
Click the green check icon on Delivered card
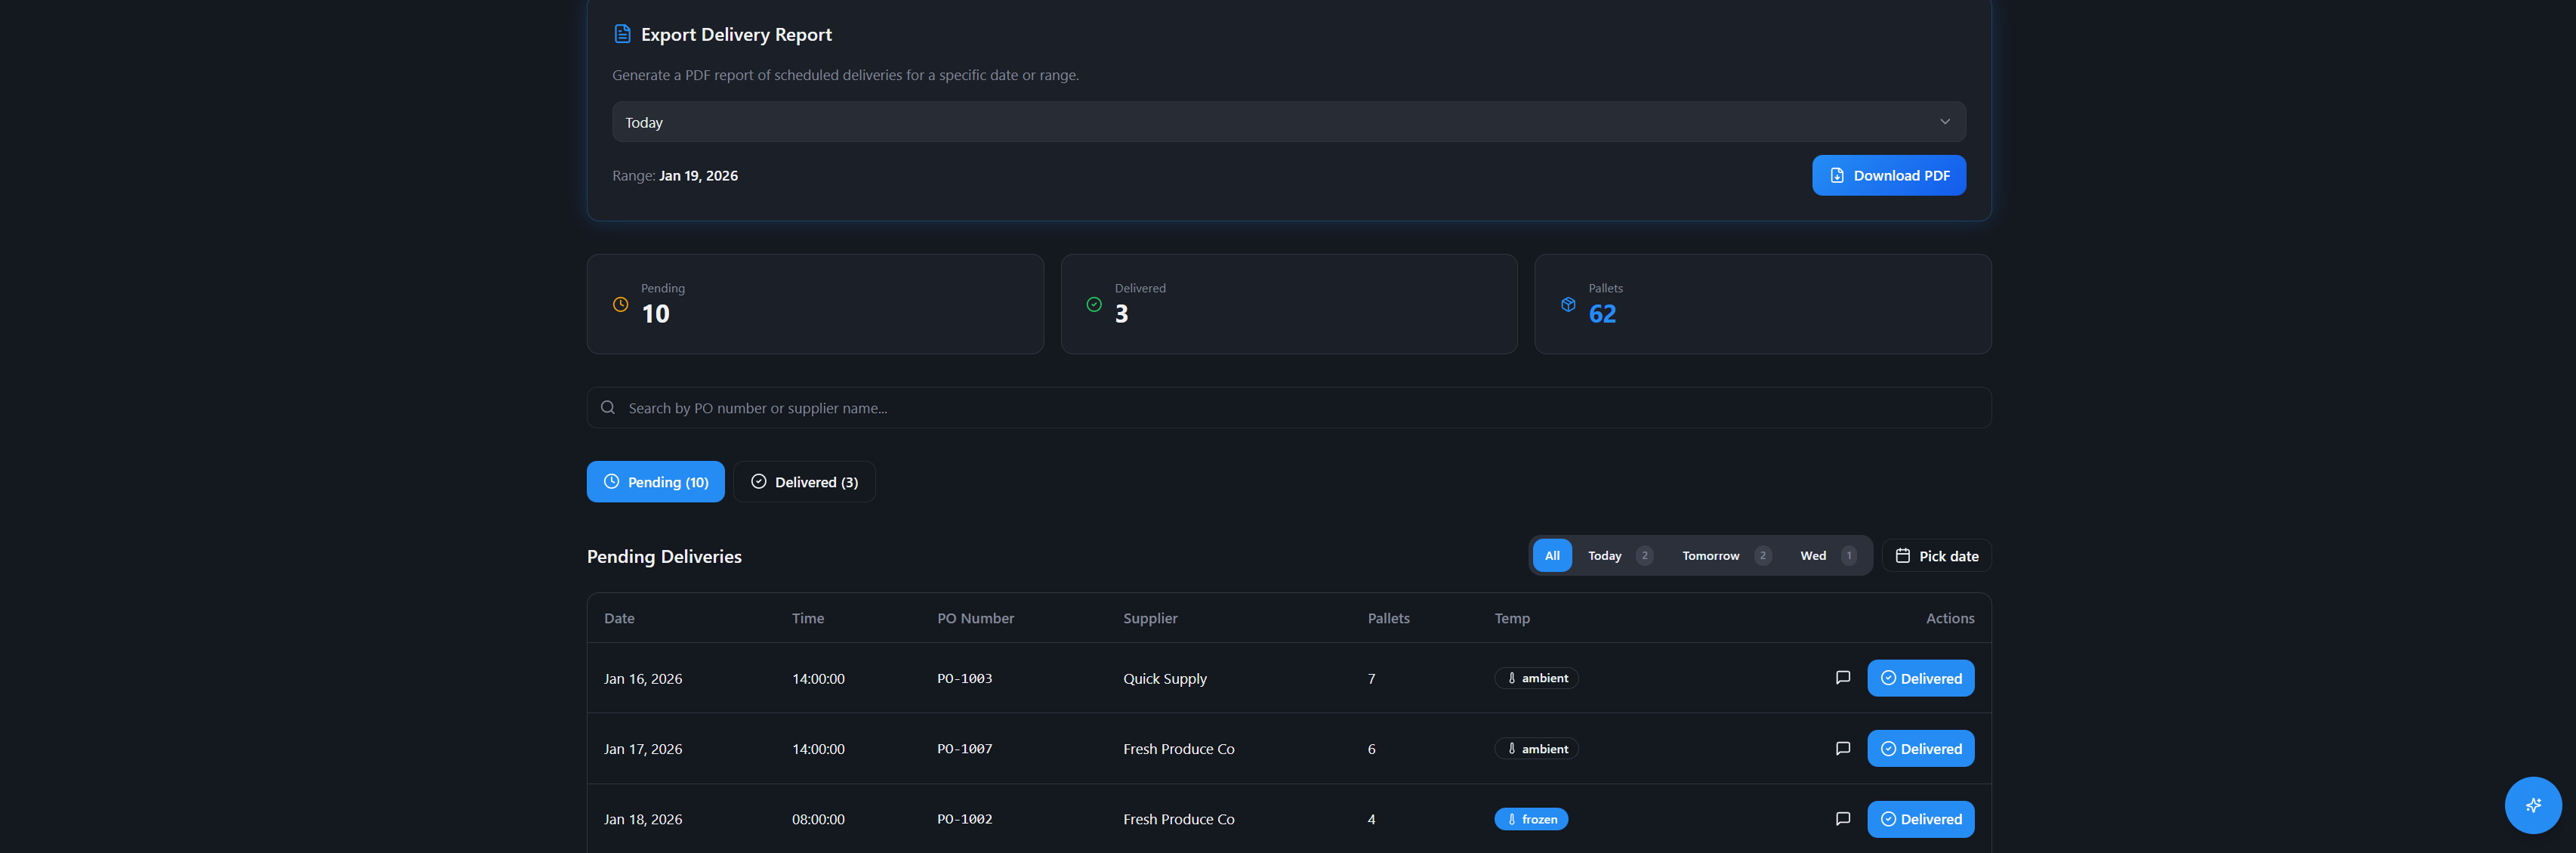(1094, 304)
